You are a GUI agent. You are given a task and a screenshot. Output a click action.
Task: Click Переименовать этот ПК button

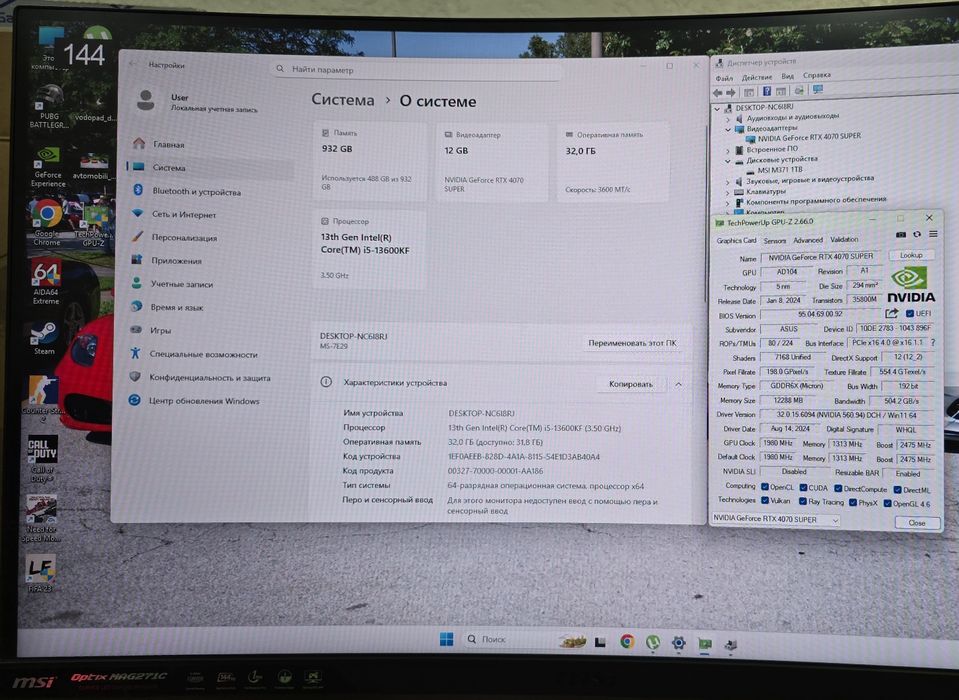point(632,343)
